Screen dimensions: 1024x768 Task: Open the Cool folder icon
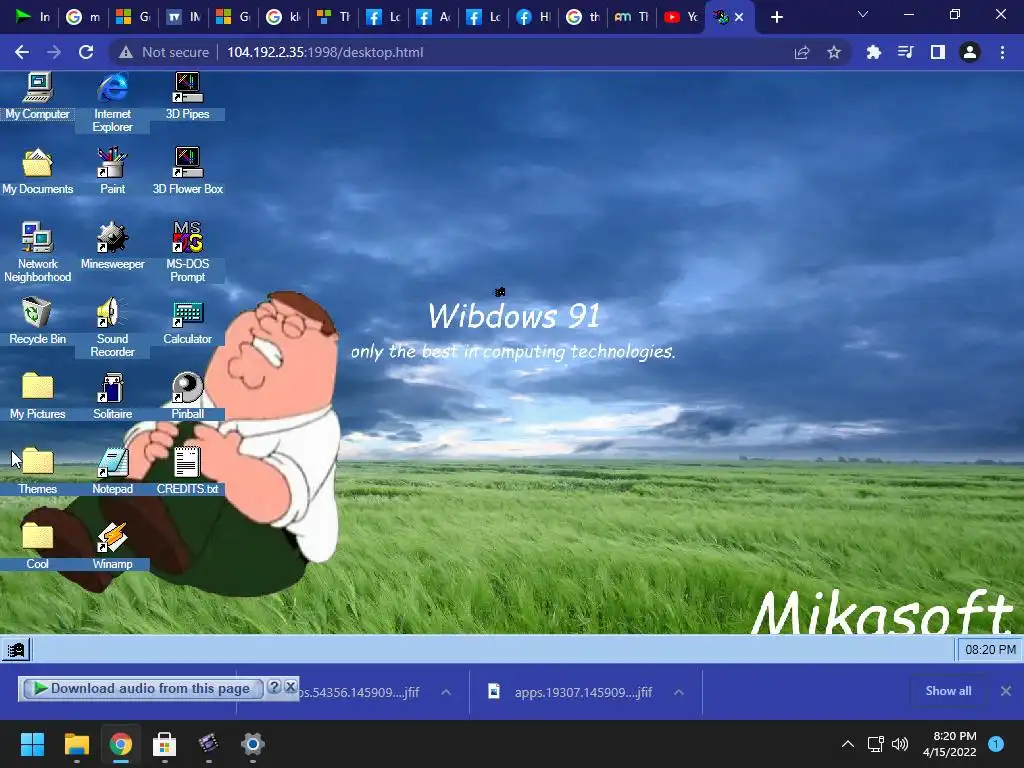(37, 546)
